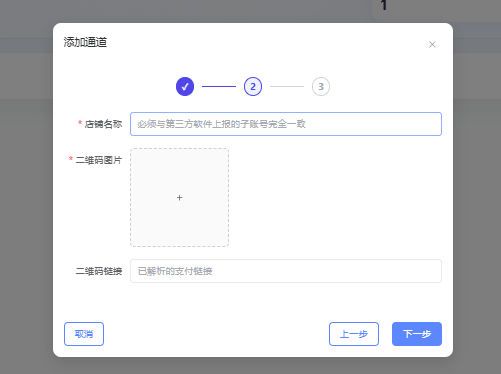Click the 添加通道 dialog title
The height and width of the screenshot is (374, 501).
(85, 42)
